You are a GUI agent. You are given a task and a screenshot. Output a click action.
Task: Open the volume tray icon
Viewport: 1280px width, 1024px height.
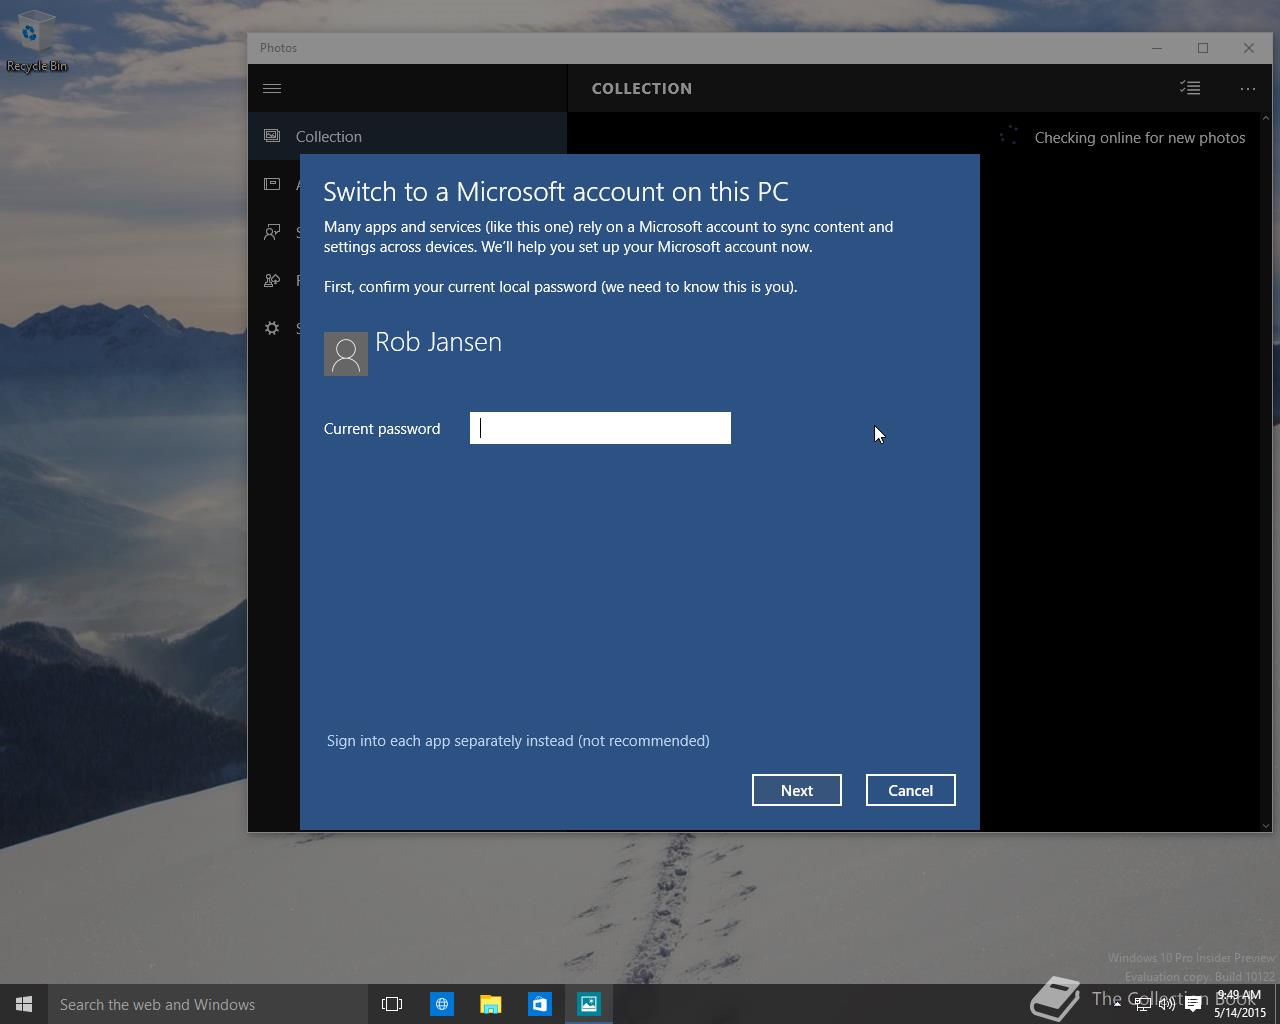tap(1167, 1004)
